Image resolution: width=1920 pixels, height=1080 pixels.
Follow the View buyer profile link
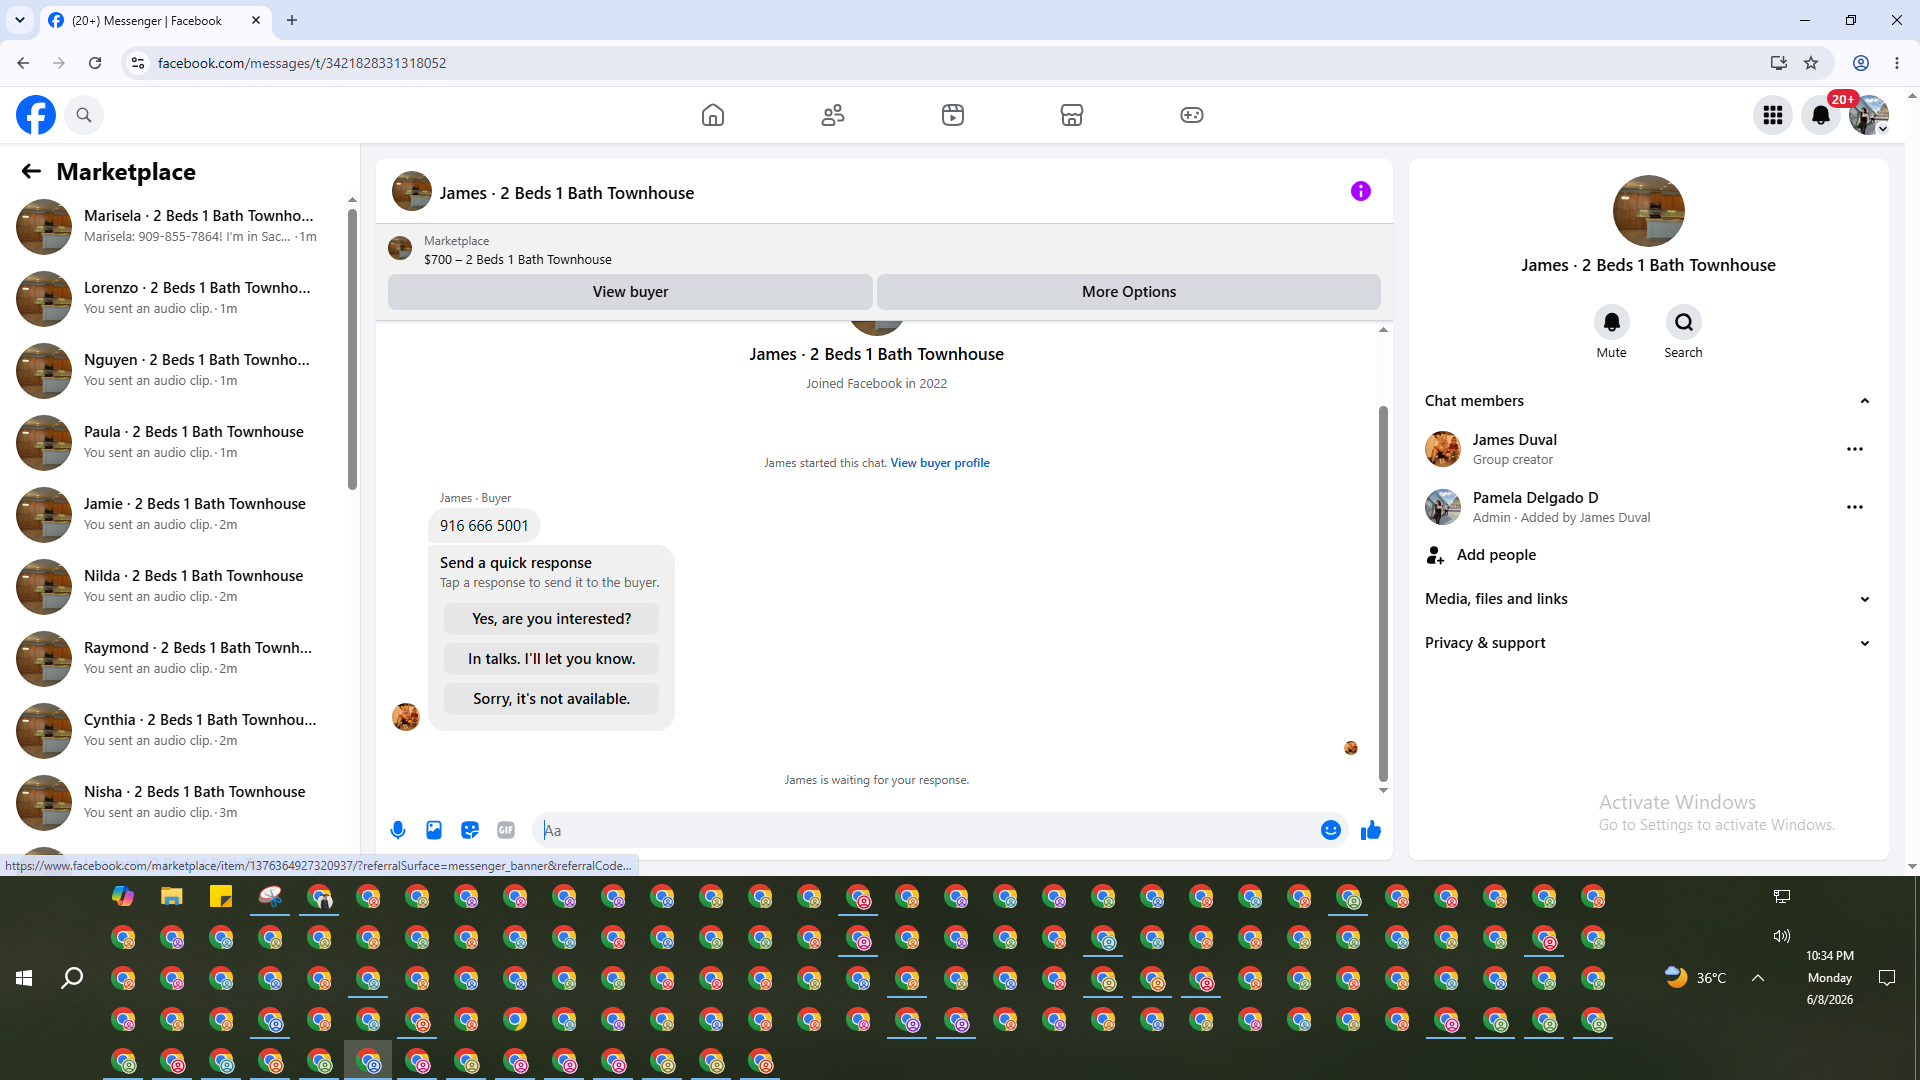tap(940, 463)
